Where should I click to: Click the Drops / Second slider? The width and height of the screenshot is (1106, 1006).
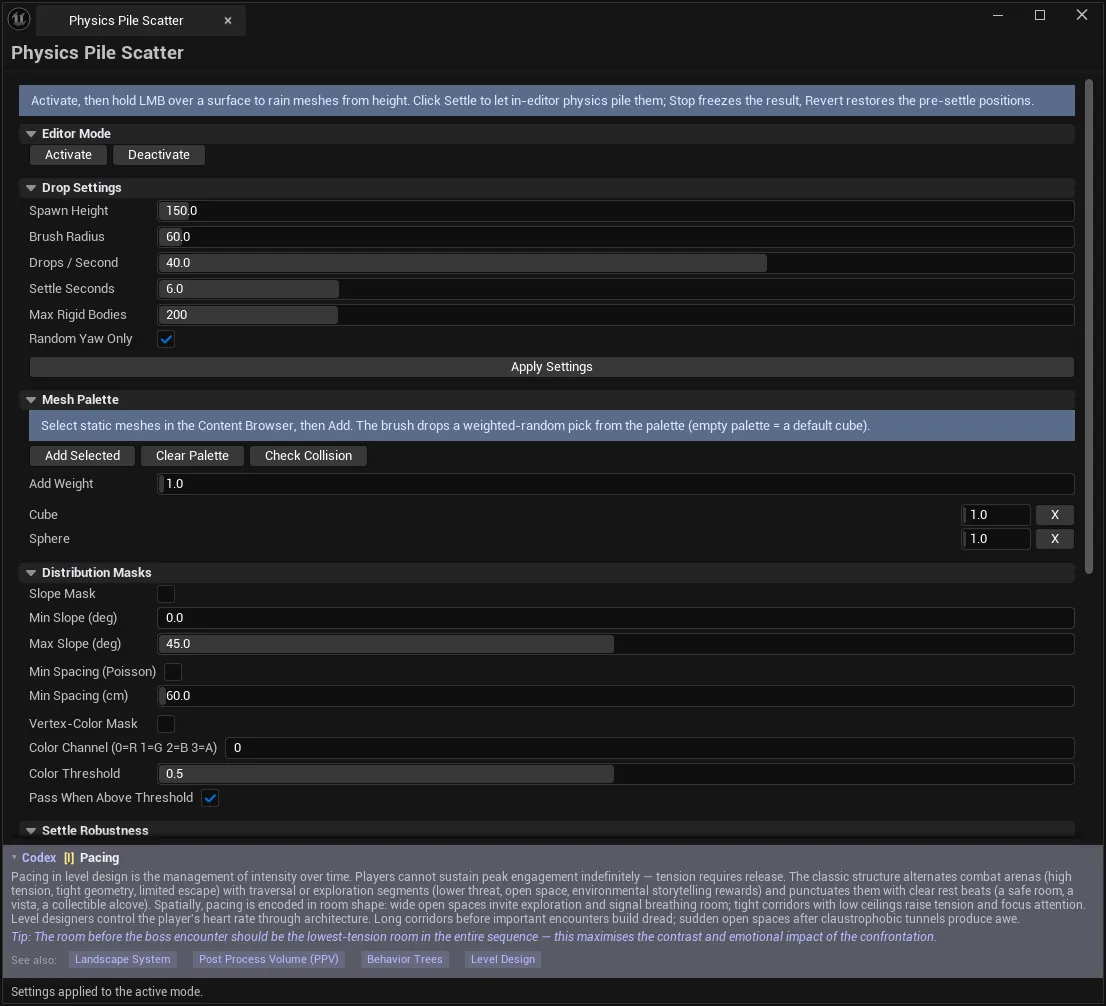[x=616, y=263]
